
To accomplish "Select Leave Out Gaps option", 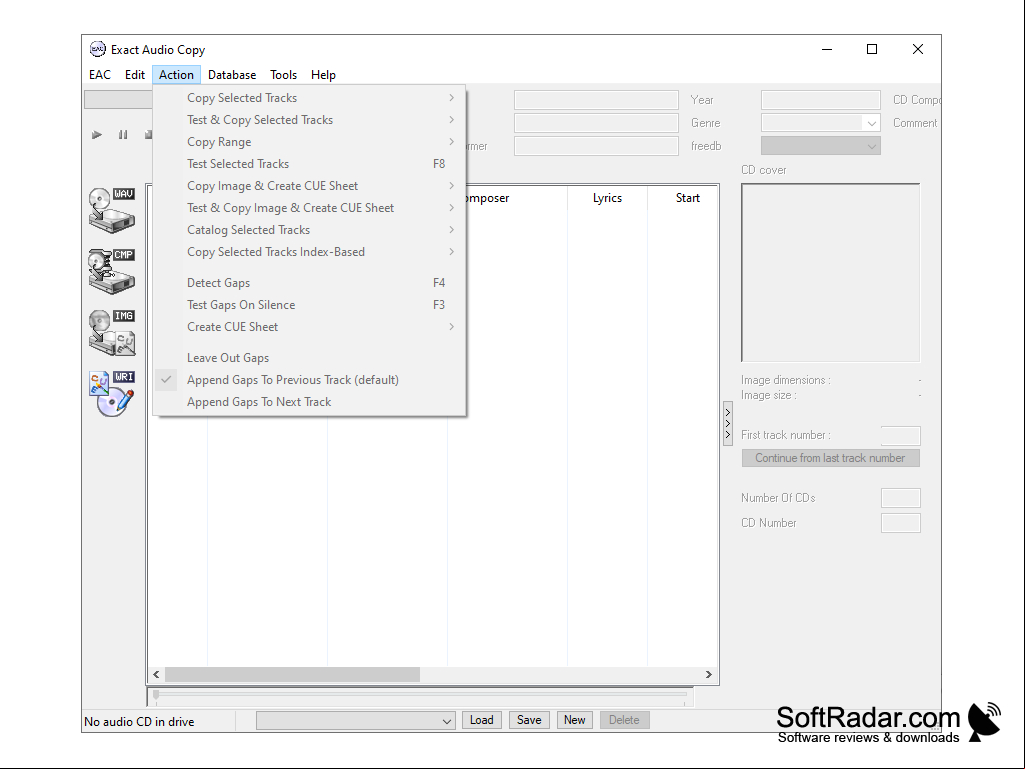I will [309, 358].
